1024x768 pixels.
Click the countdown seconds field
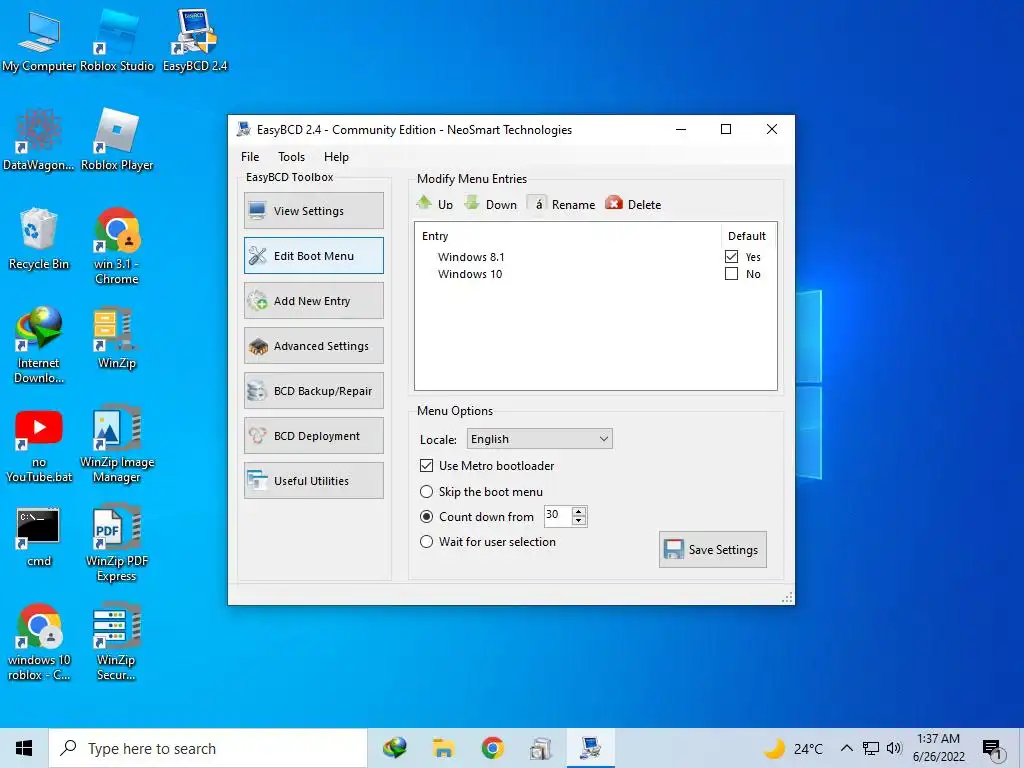(x=558, y=515)
